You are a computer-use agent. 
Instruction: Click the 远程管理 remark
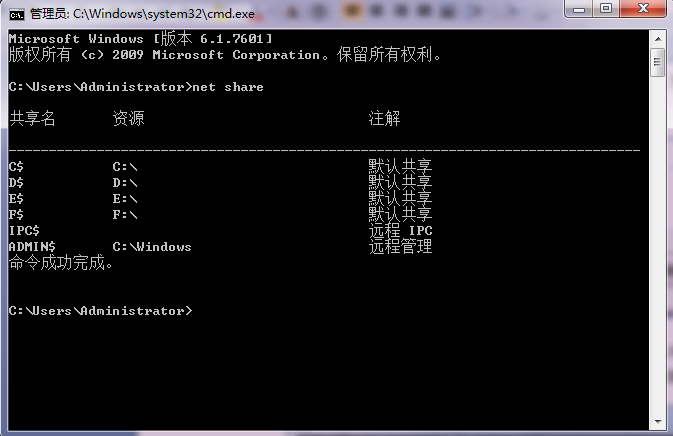(x=400, y=246)
